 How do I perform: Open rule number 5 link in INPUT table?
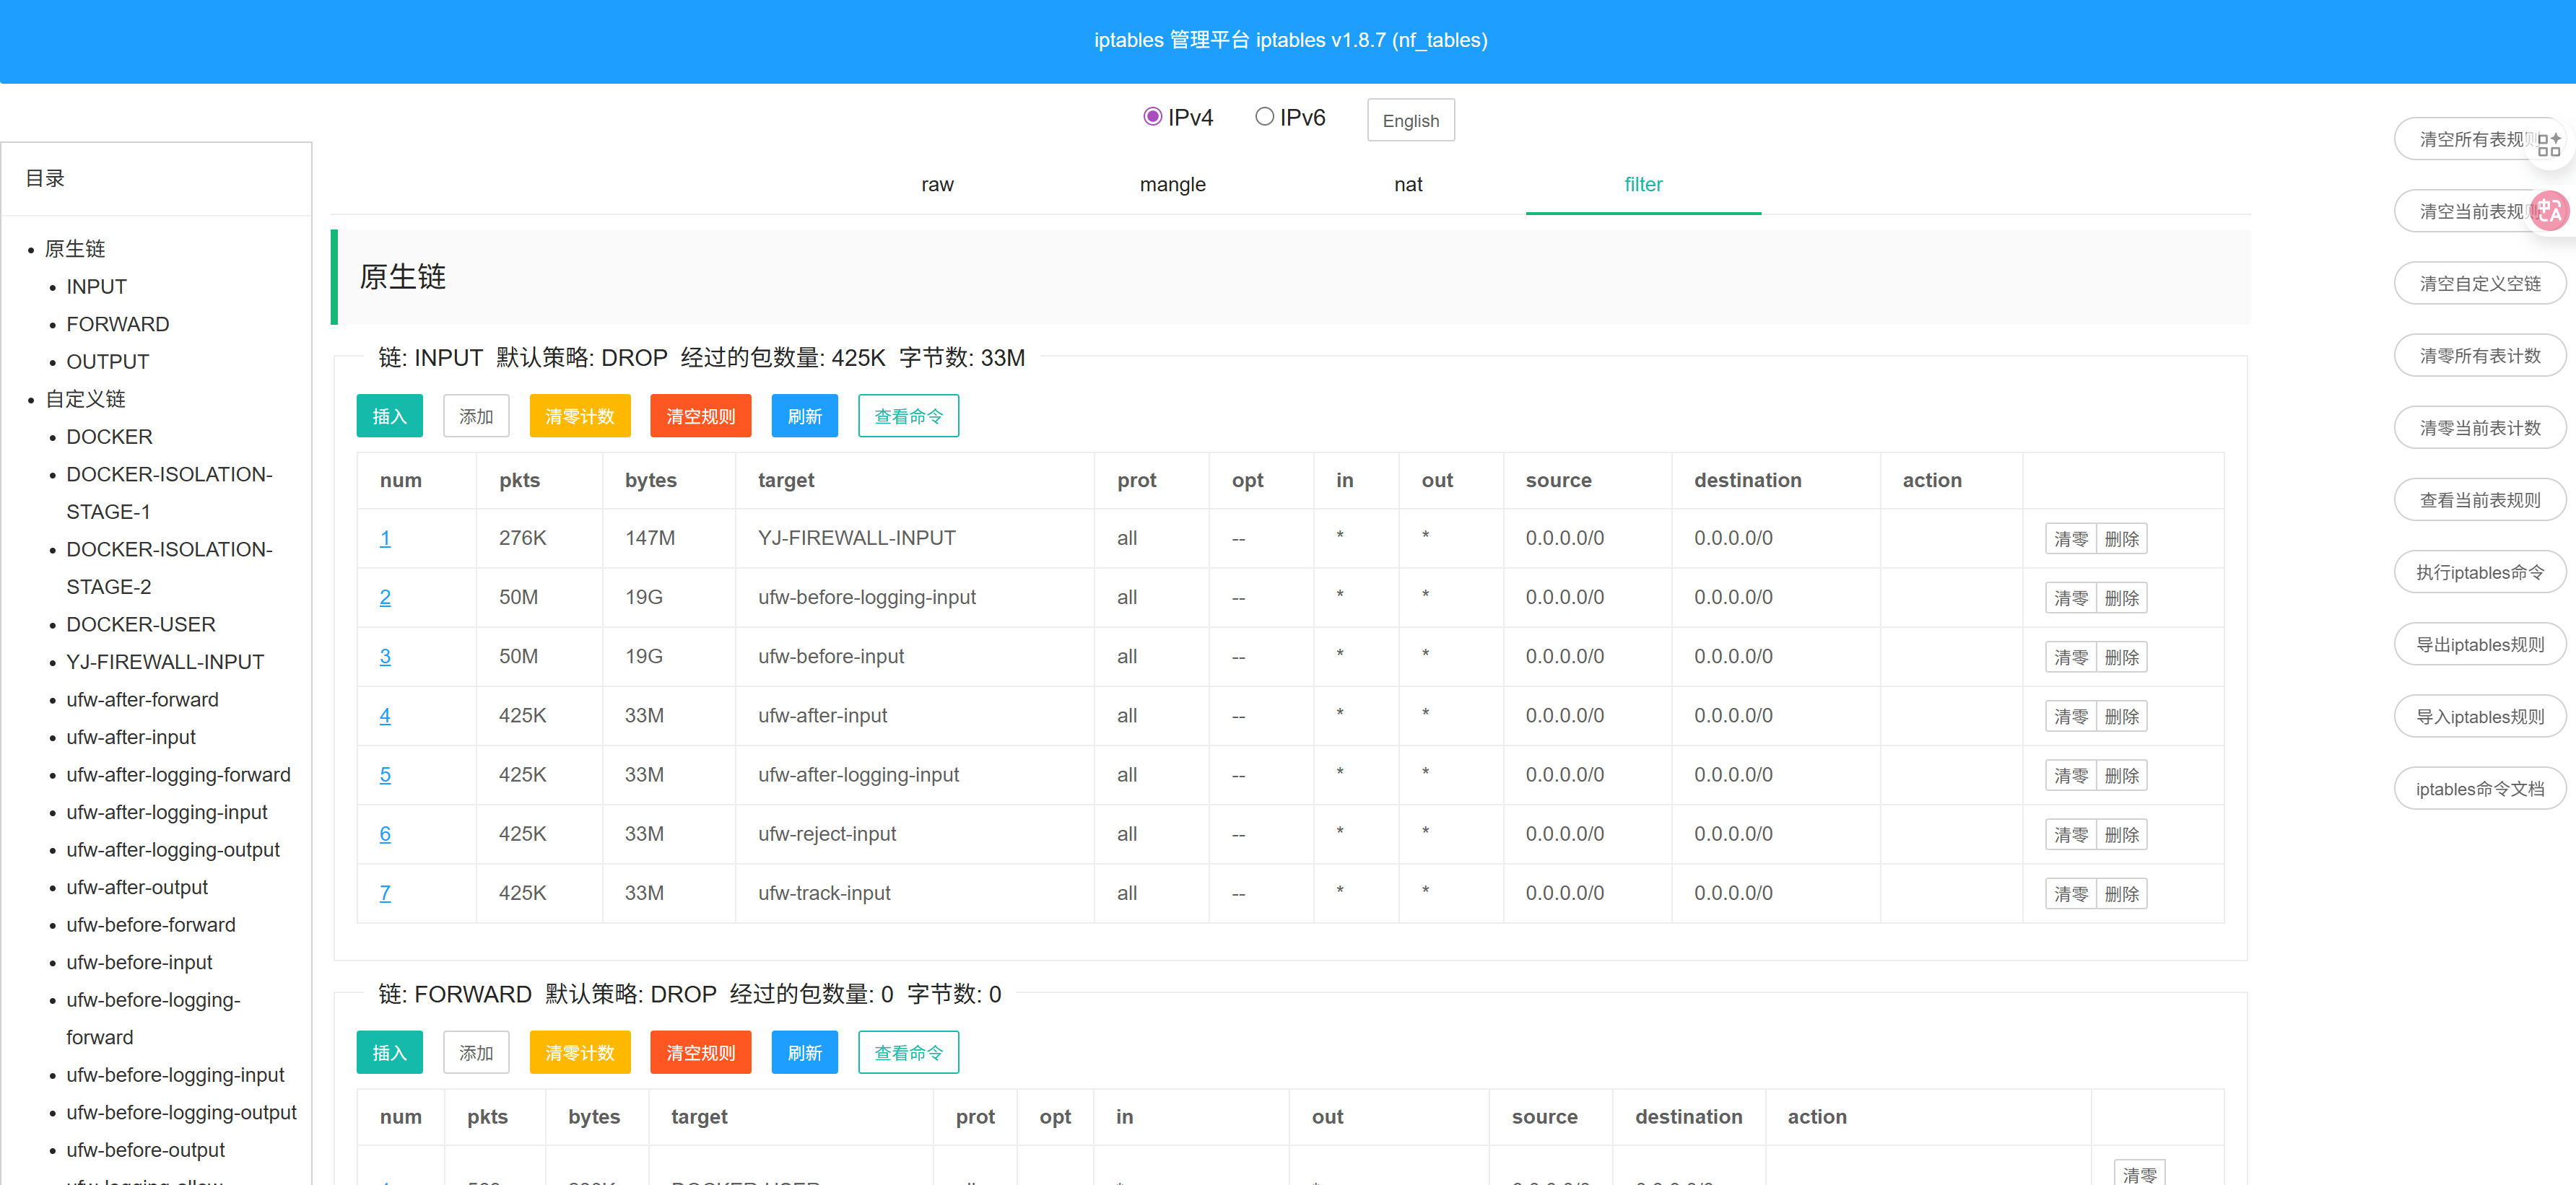coord(385,774)
